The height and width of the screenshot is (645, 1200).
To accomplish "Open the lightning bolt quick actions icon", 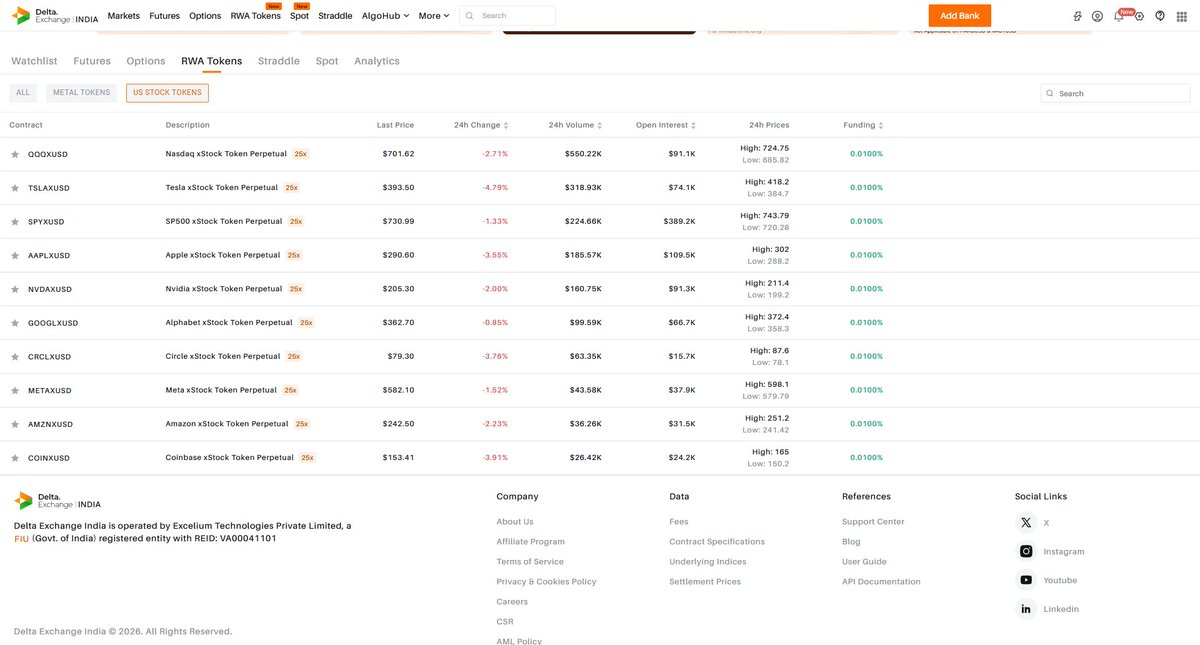I will 1077,16.
